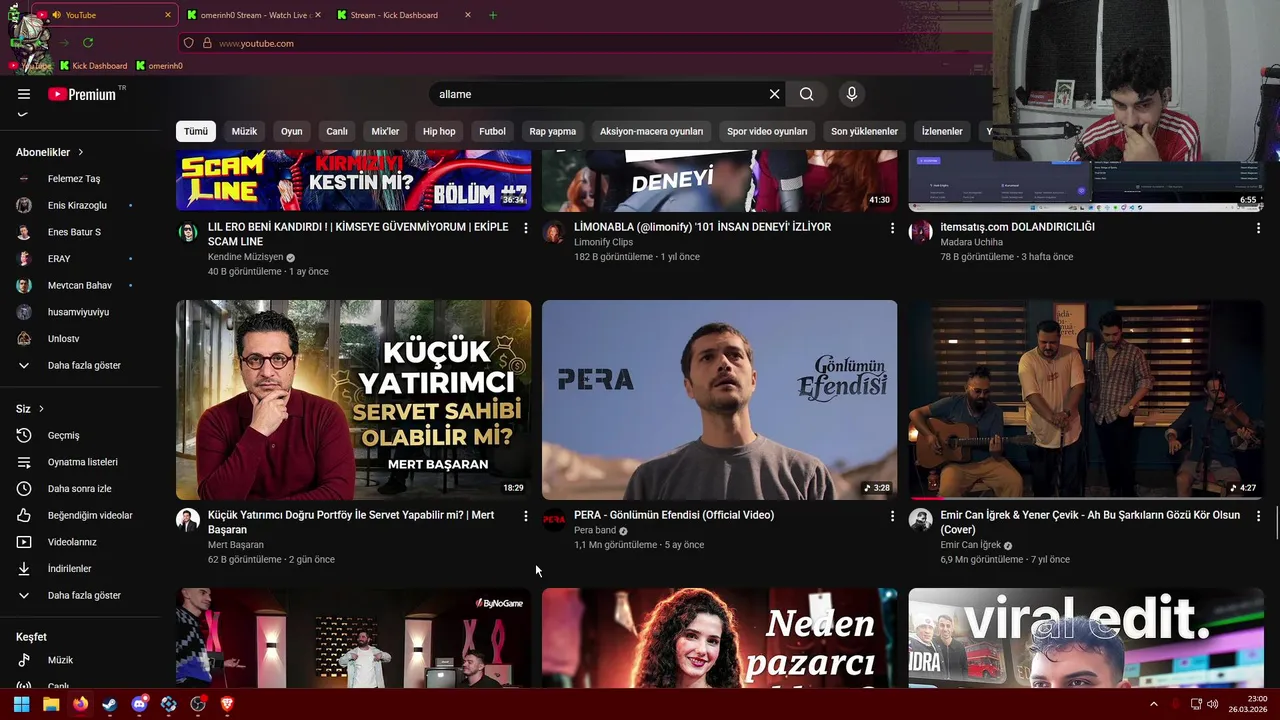Play PERA Gönlümün Efendisi thumbnail
This screenshot has height=720, width=1280.
pos(719,400)
